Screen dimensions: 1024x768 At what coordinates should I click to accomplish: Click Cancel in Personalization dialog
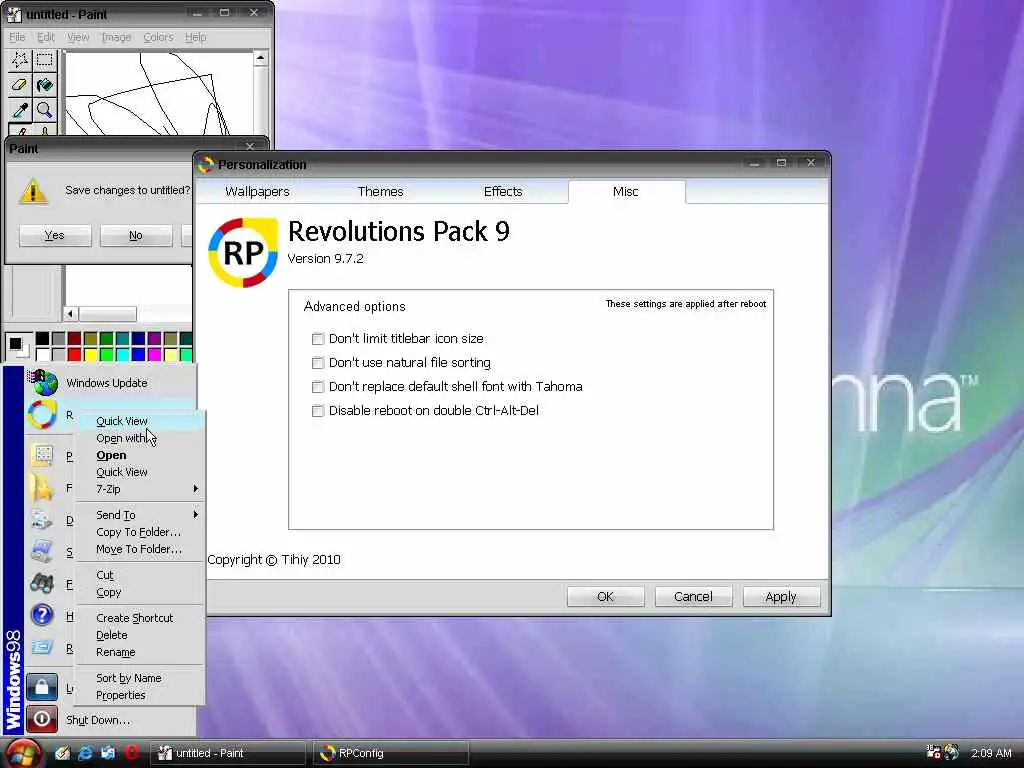(693, 596)
